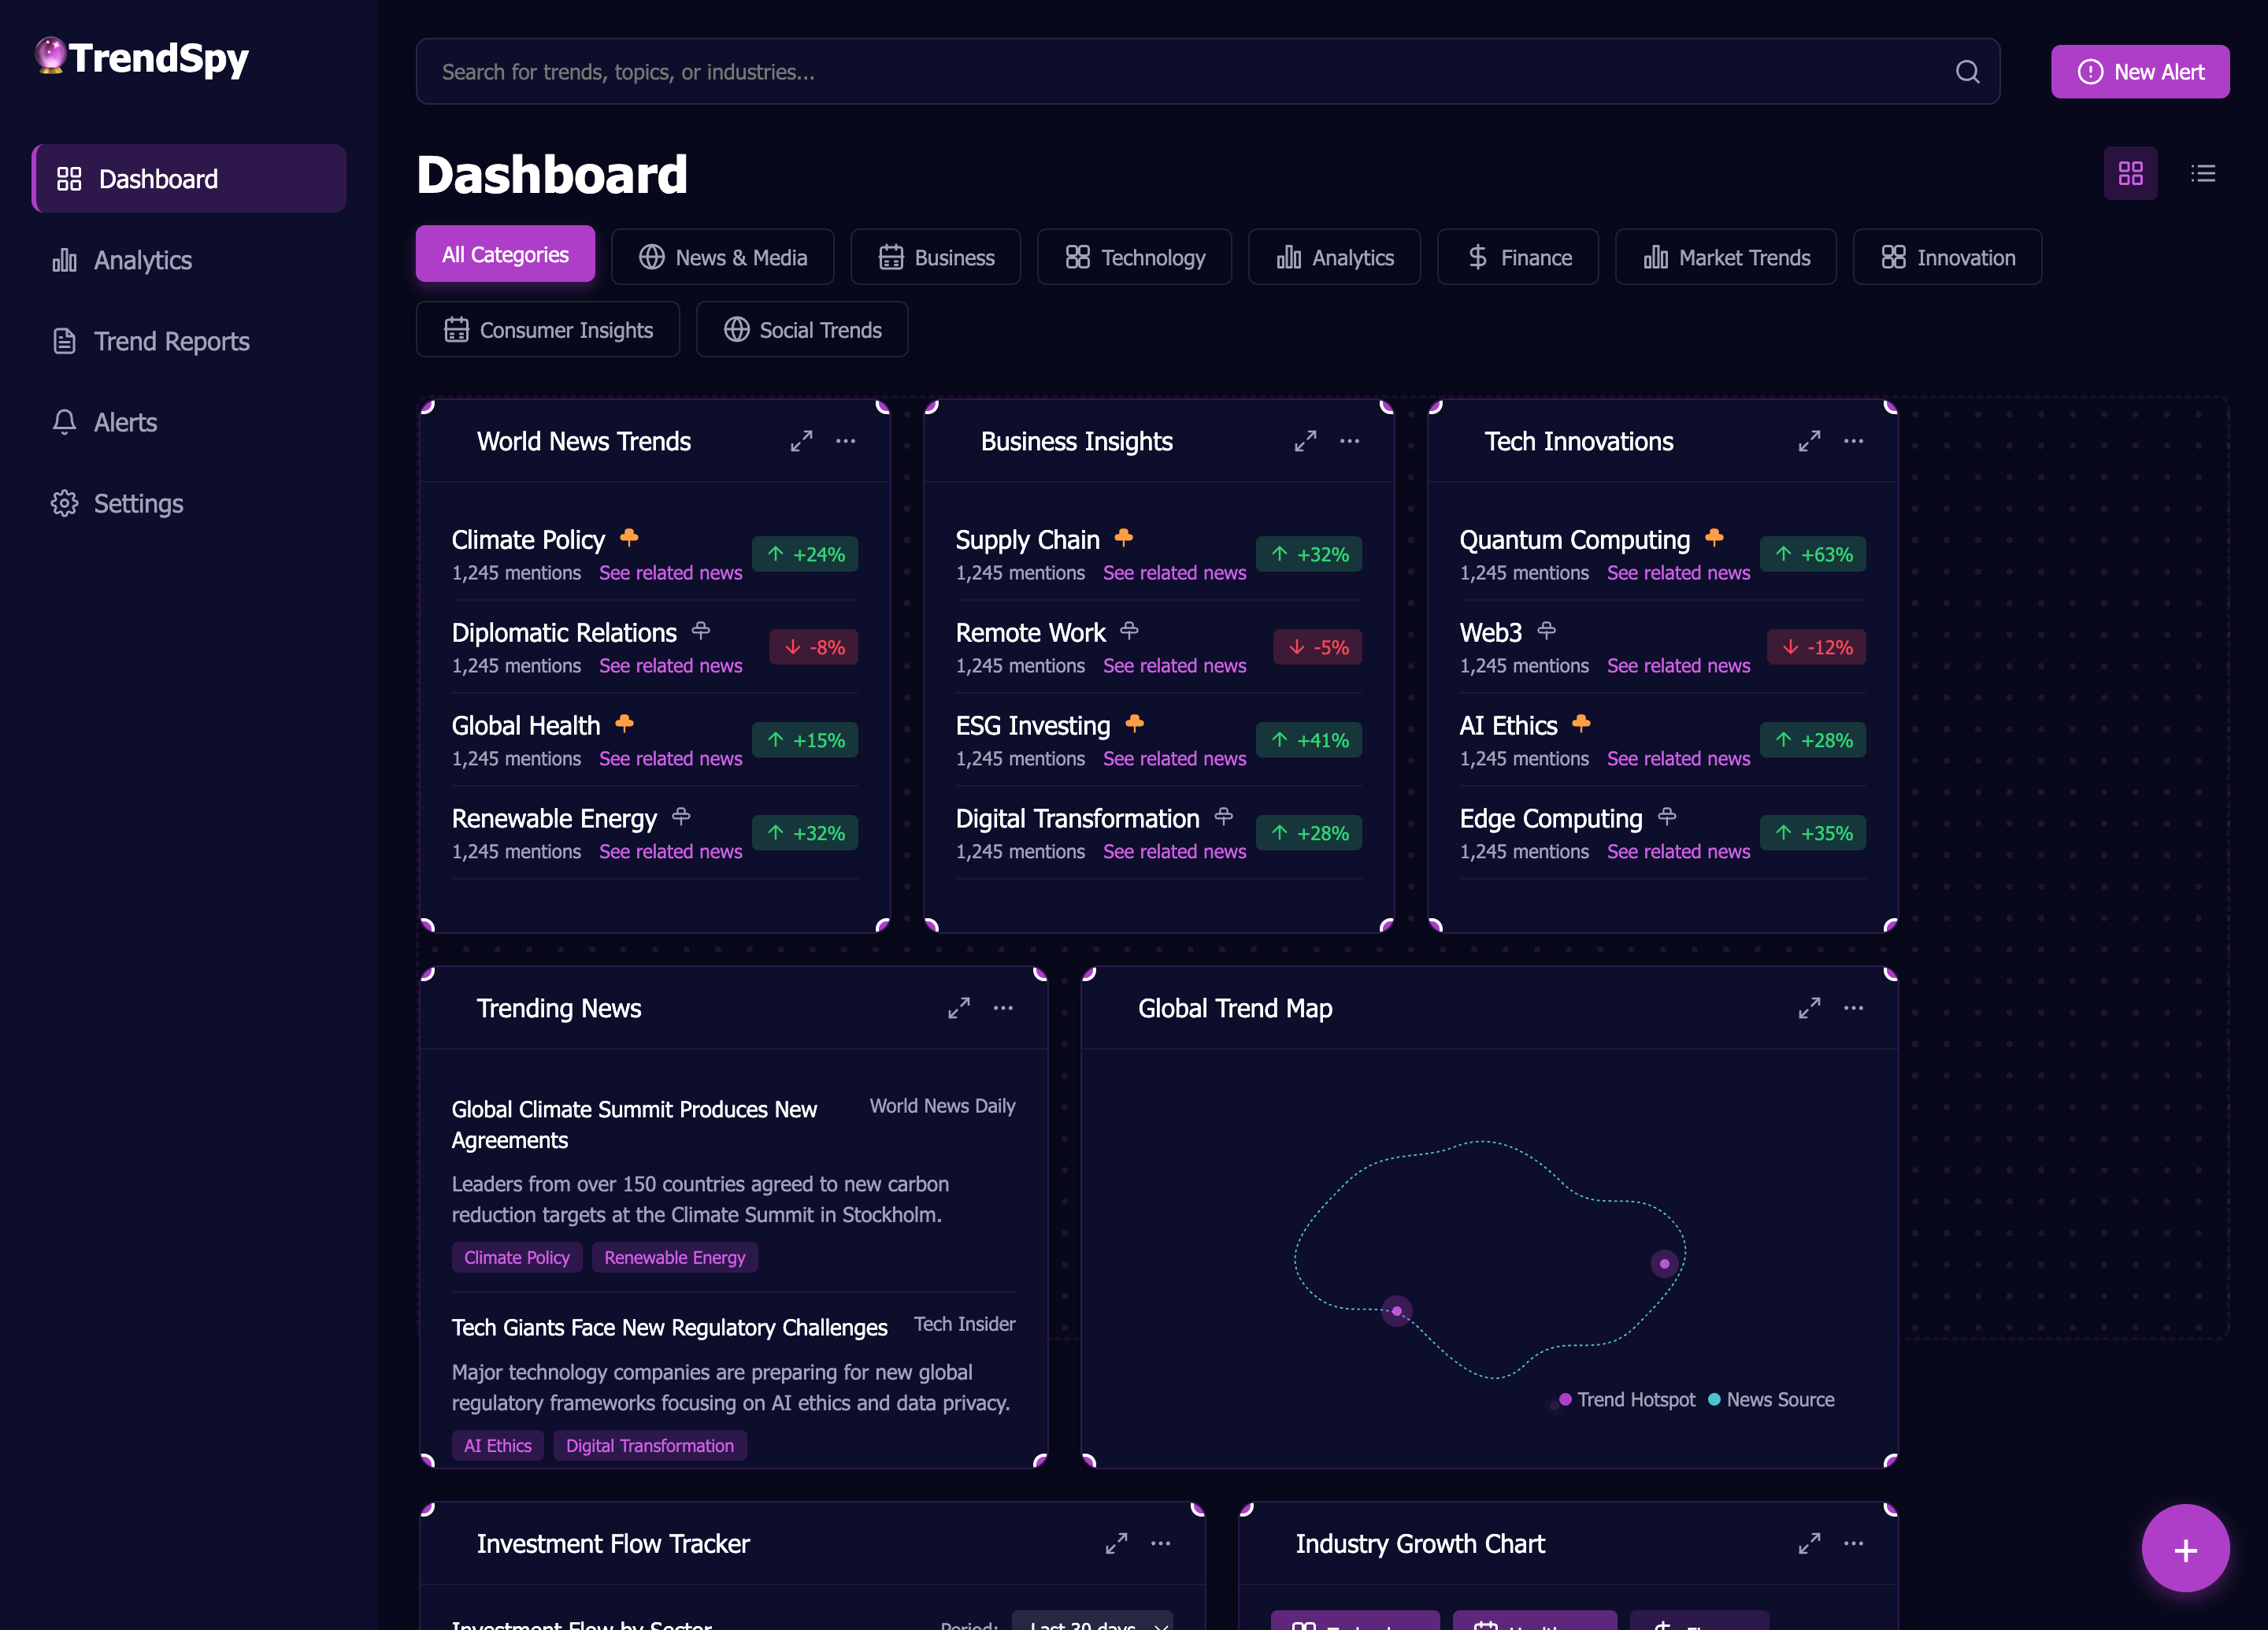The width and height of the screenshot is (2268, 1630).
Task: Click the Renewable Energy article tag
Action: [675, 1257]
